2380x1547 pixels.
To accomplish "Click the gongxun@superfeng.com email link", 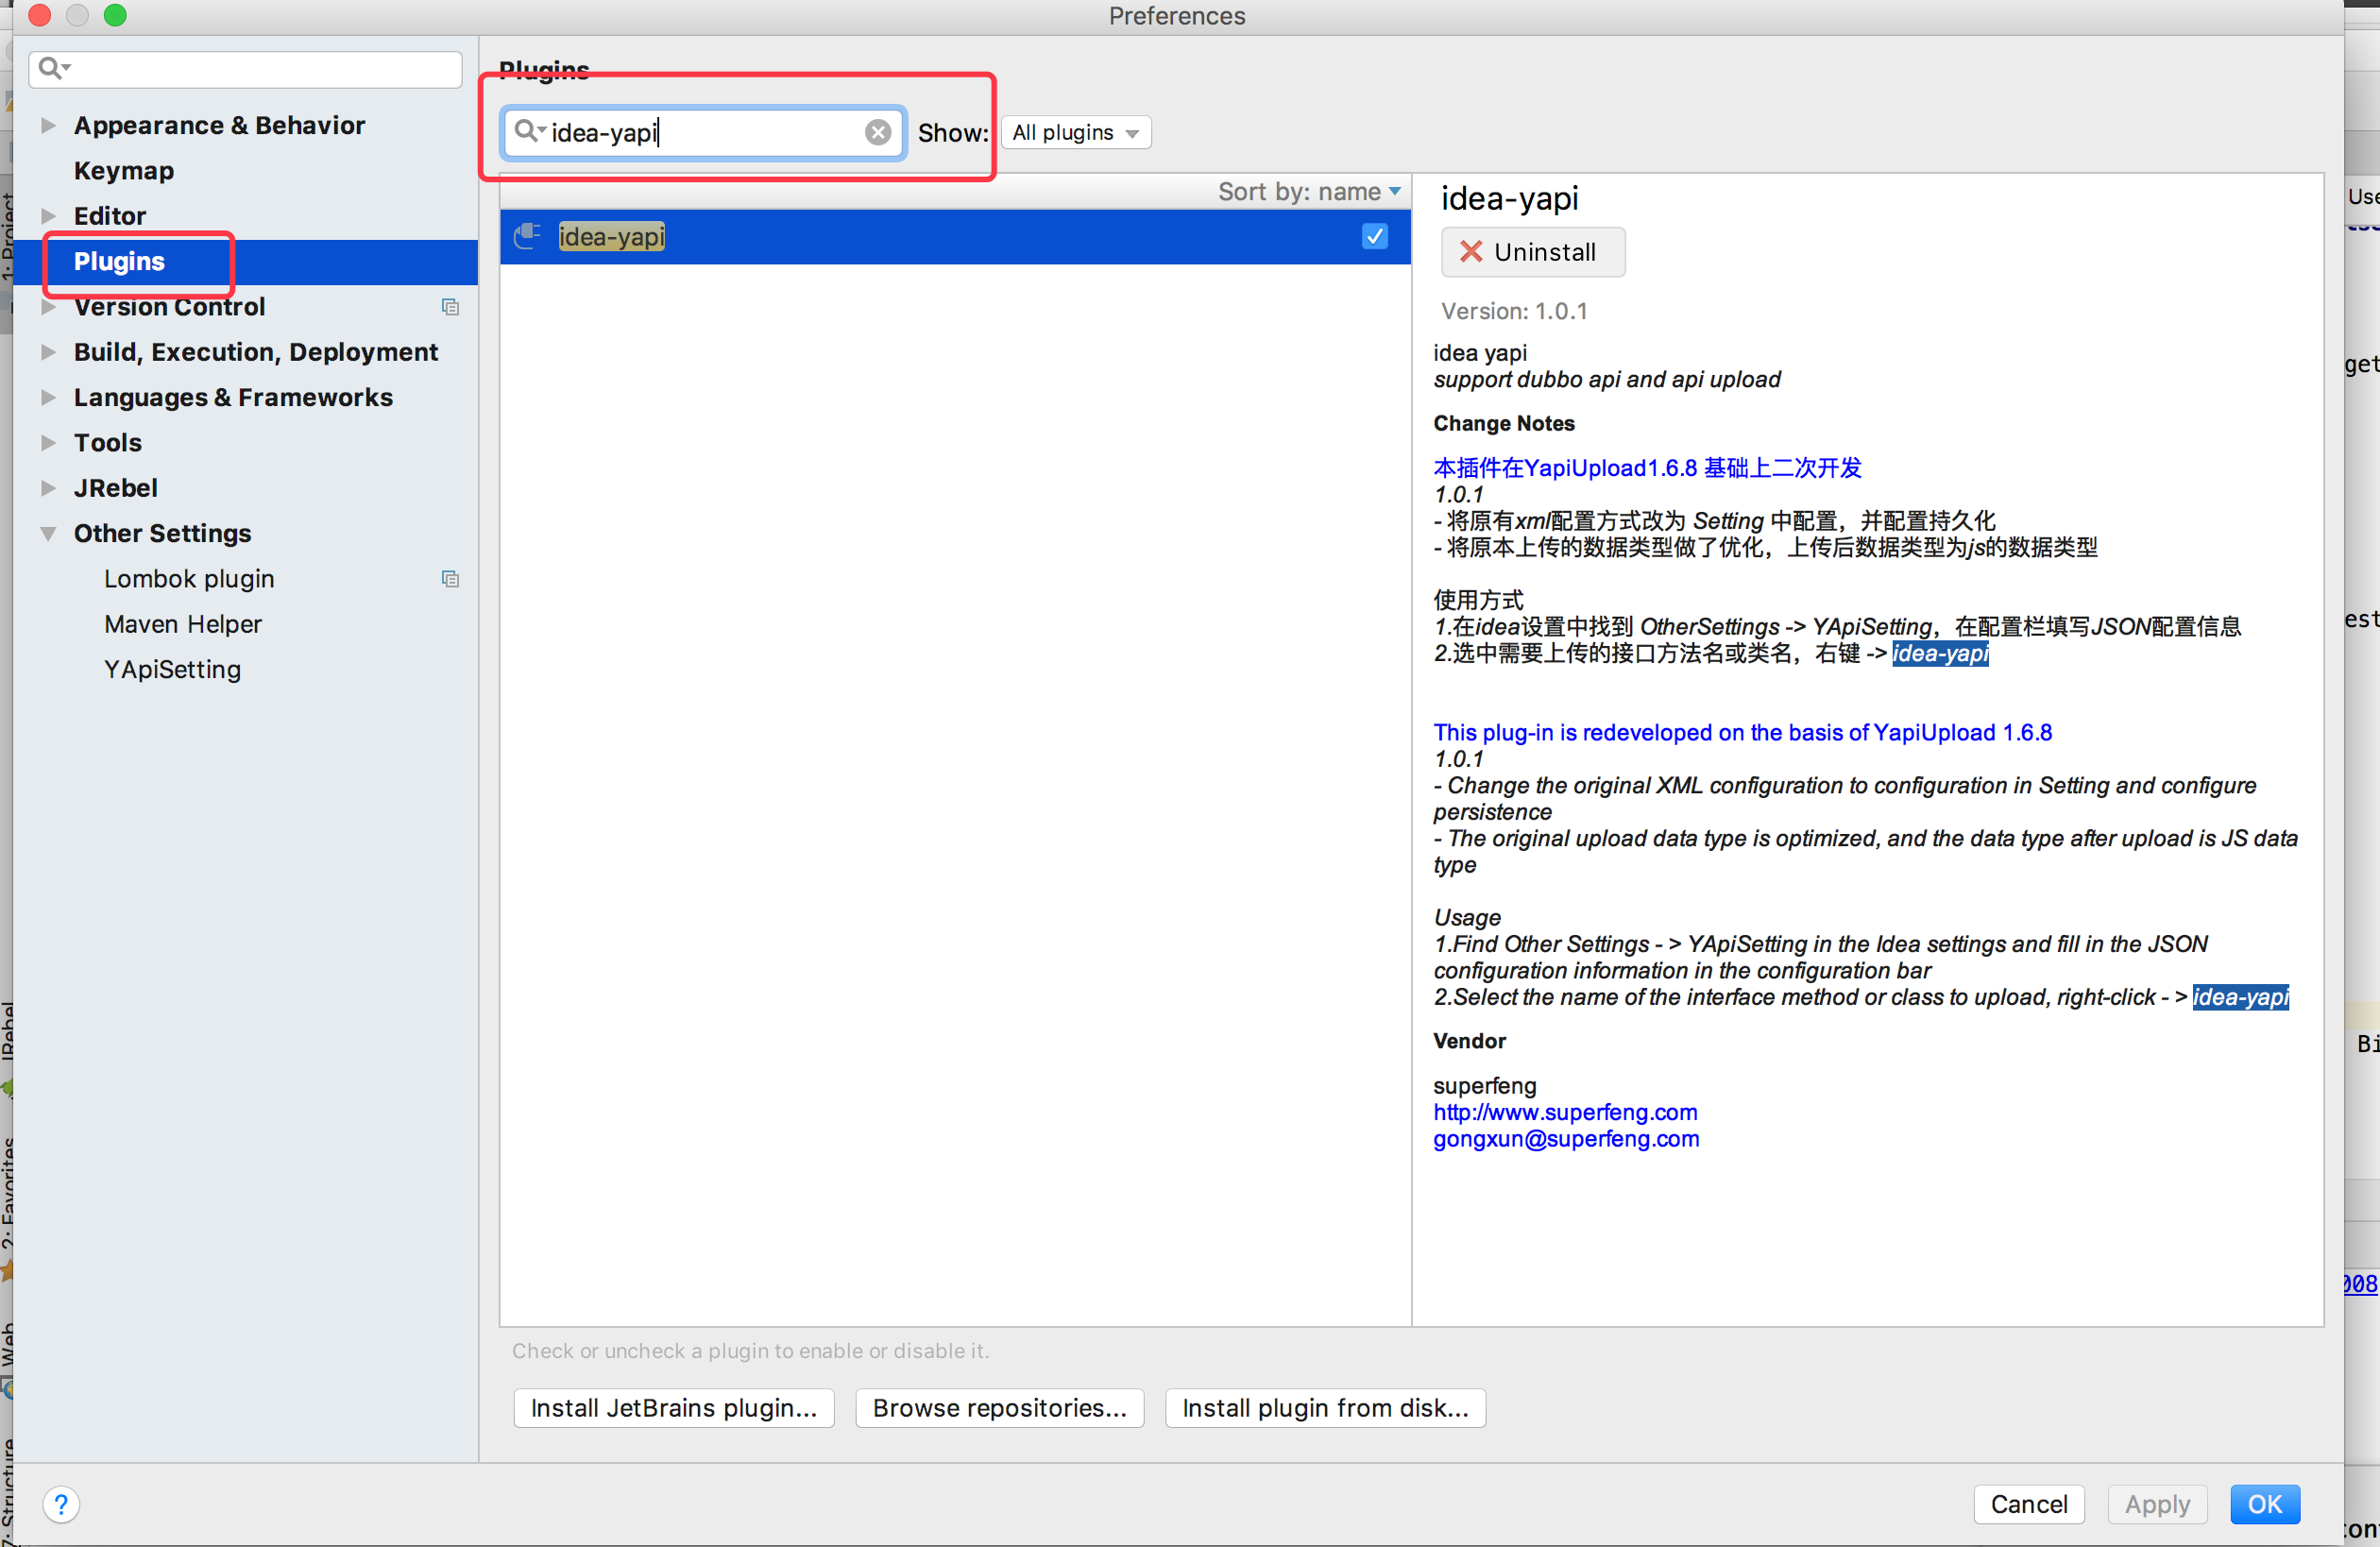I will coord(1565,1139).
